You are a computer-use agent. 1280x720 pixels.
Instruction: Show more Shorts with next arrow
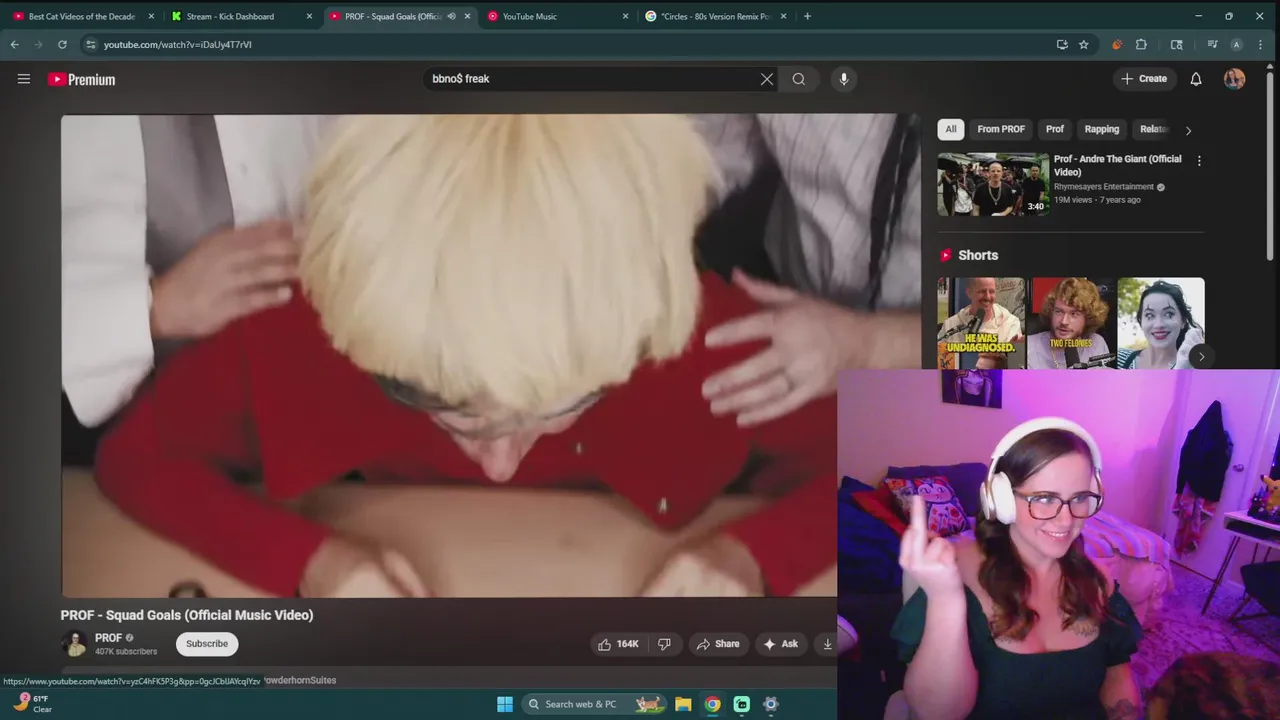coord(1201,356)
